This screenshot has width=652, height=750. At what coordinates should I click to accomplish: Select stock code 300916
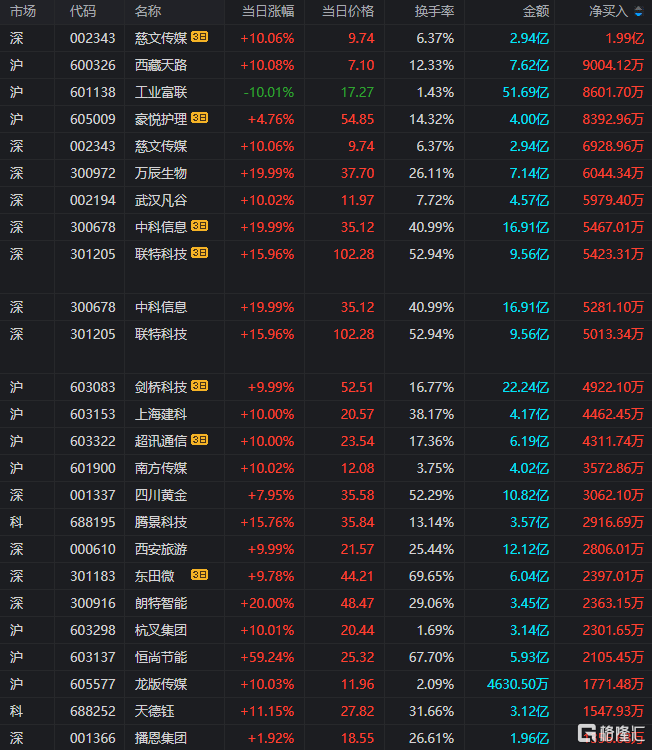point(93,603)
